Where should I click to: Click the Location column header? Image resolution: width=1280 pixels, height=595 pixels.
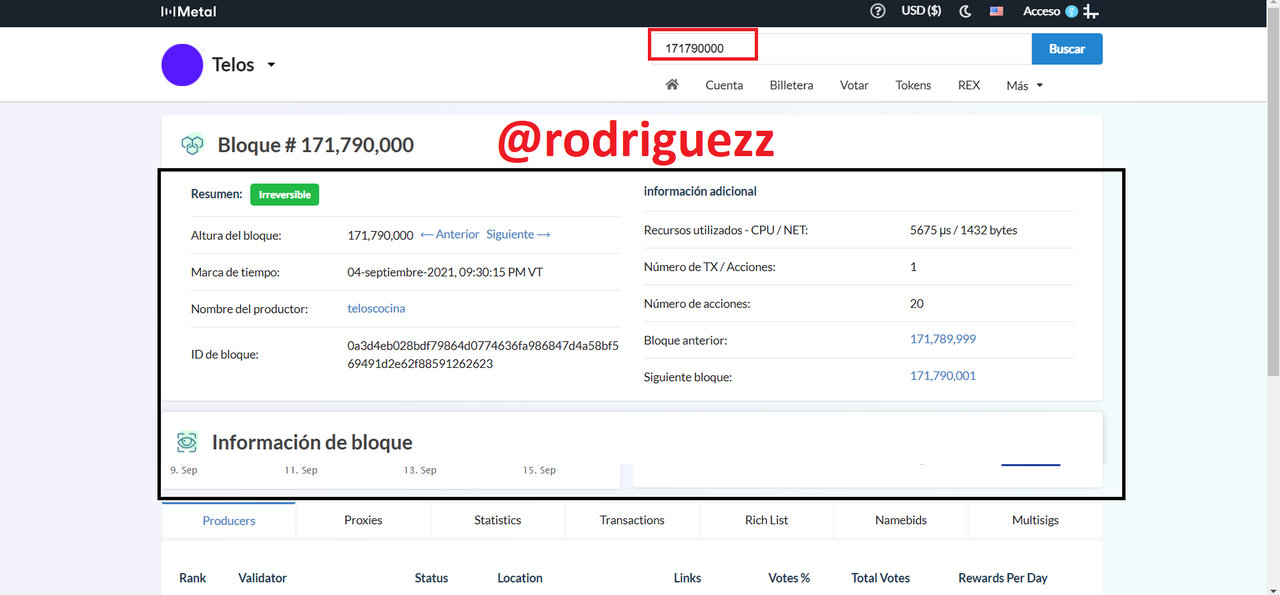520,578
